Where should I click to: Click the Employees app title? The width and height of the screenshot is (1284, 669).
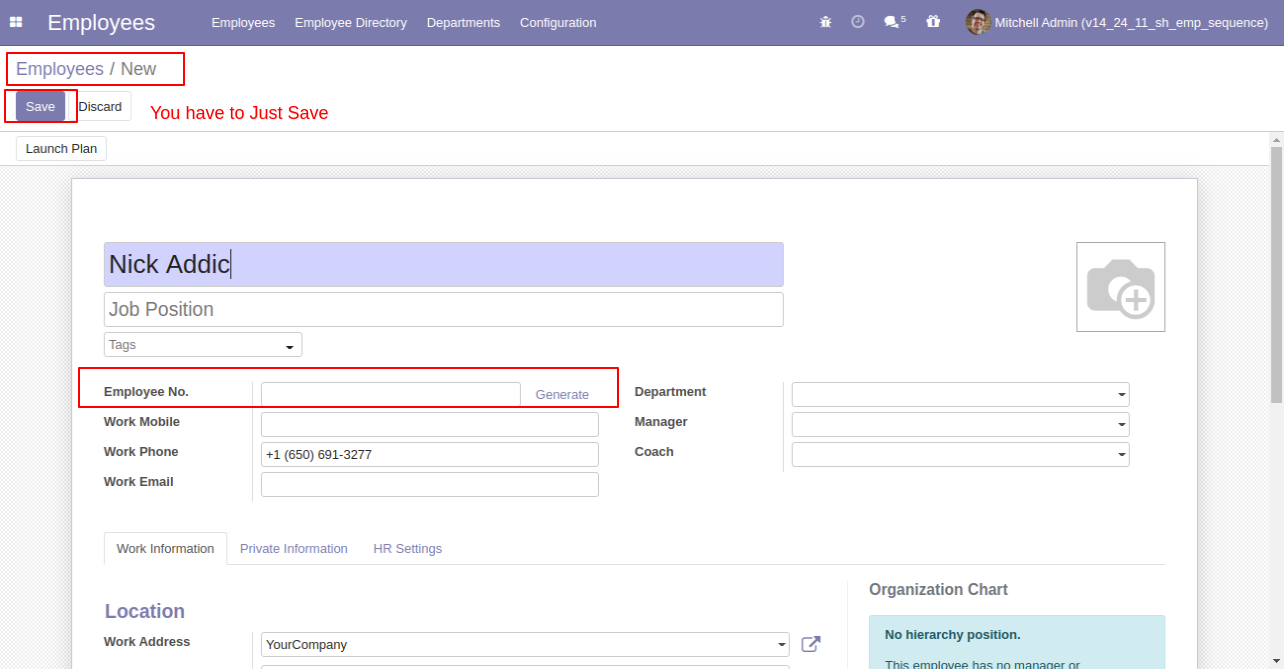101,22
